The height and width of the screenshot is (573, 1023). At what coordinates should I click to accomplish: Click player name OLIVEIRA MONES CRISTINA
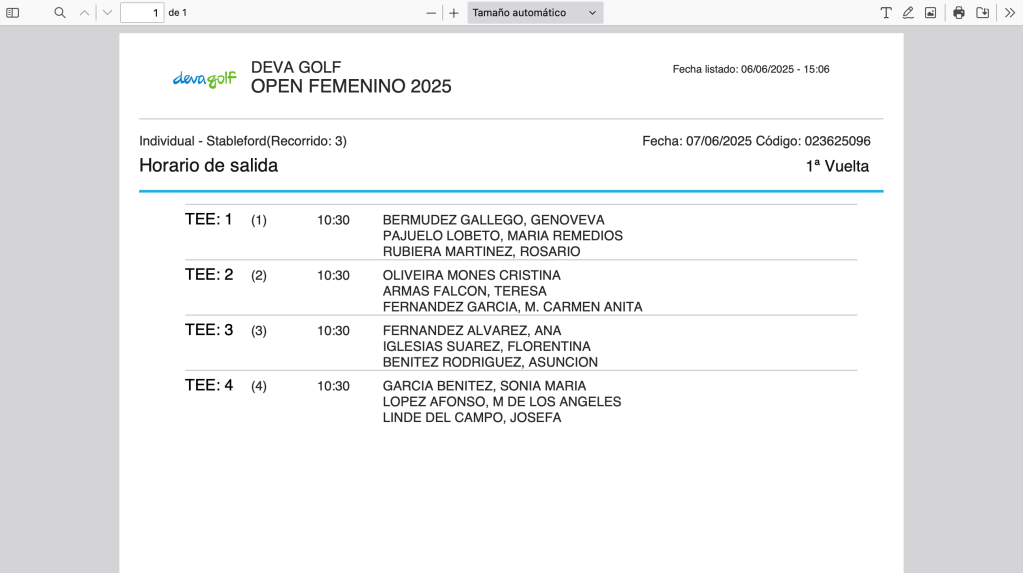click(471, 275)
